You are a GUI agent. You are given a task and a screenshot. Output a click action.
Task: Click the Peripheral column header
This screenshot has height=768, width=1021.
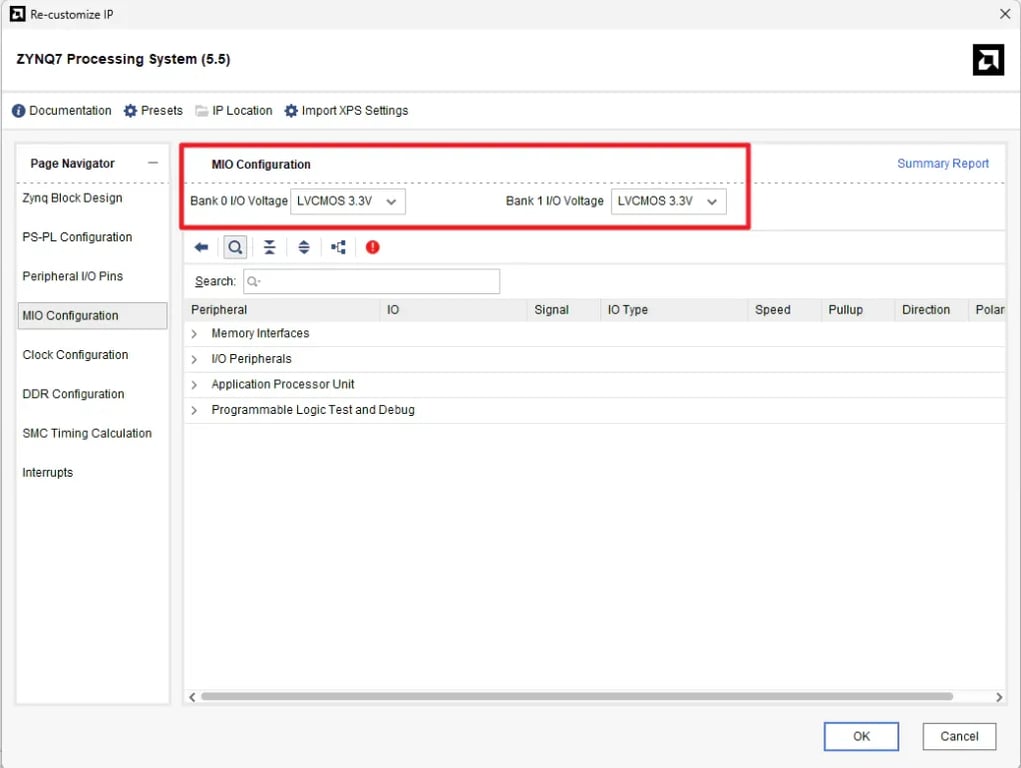click(x=283, y=310)
